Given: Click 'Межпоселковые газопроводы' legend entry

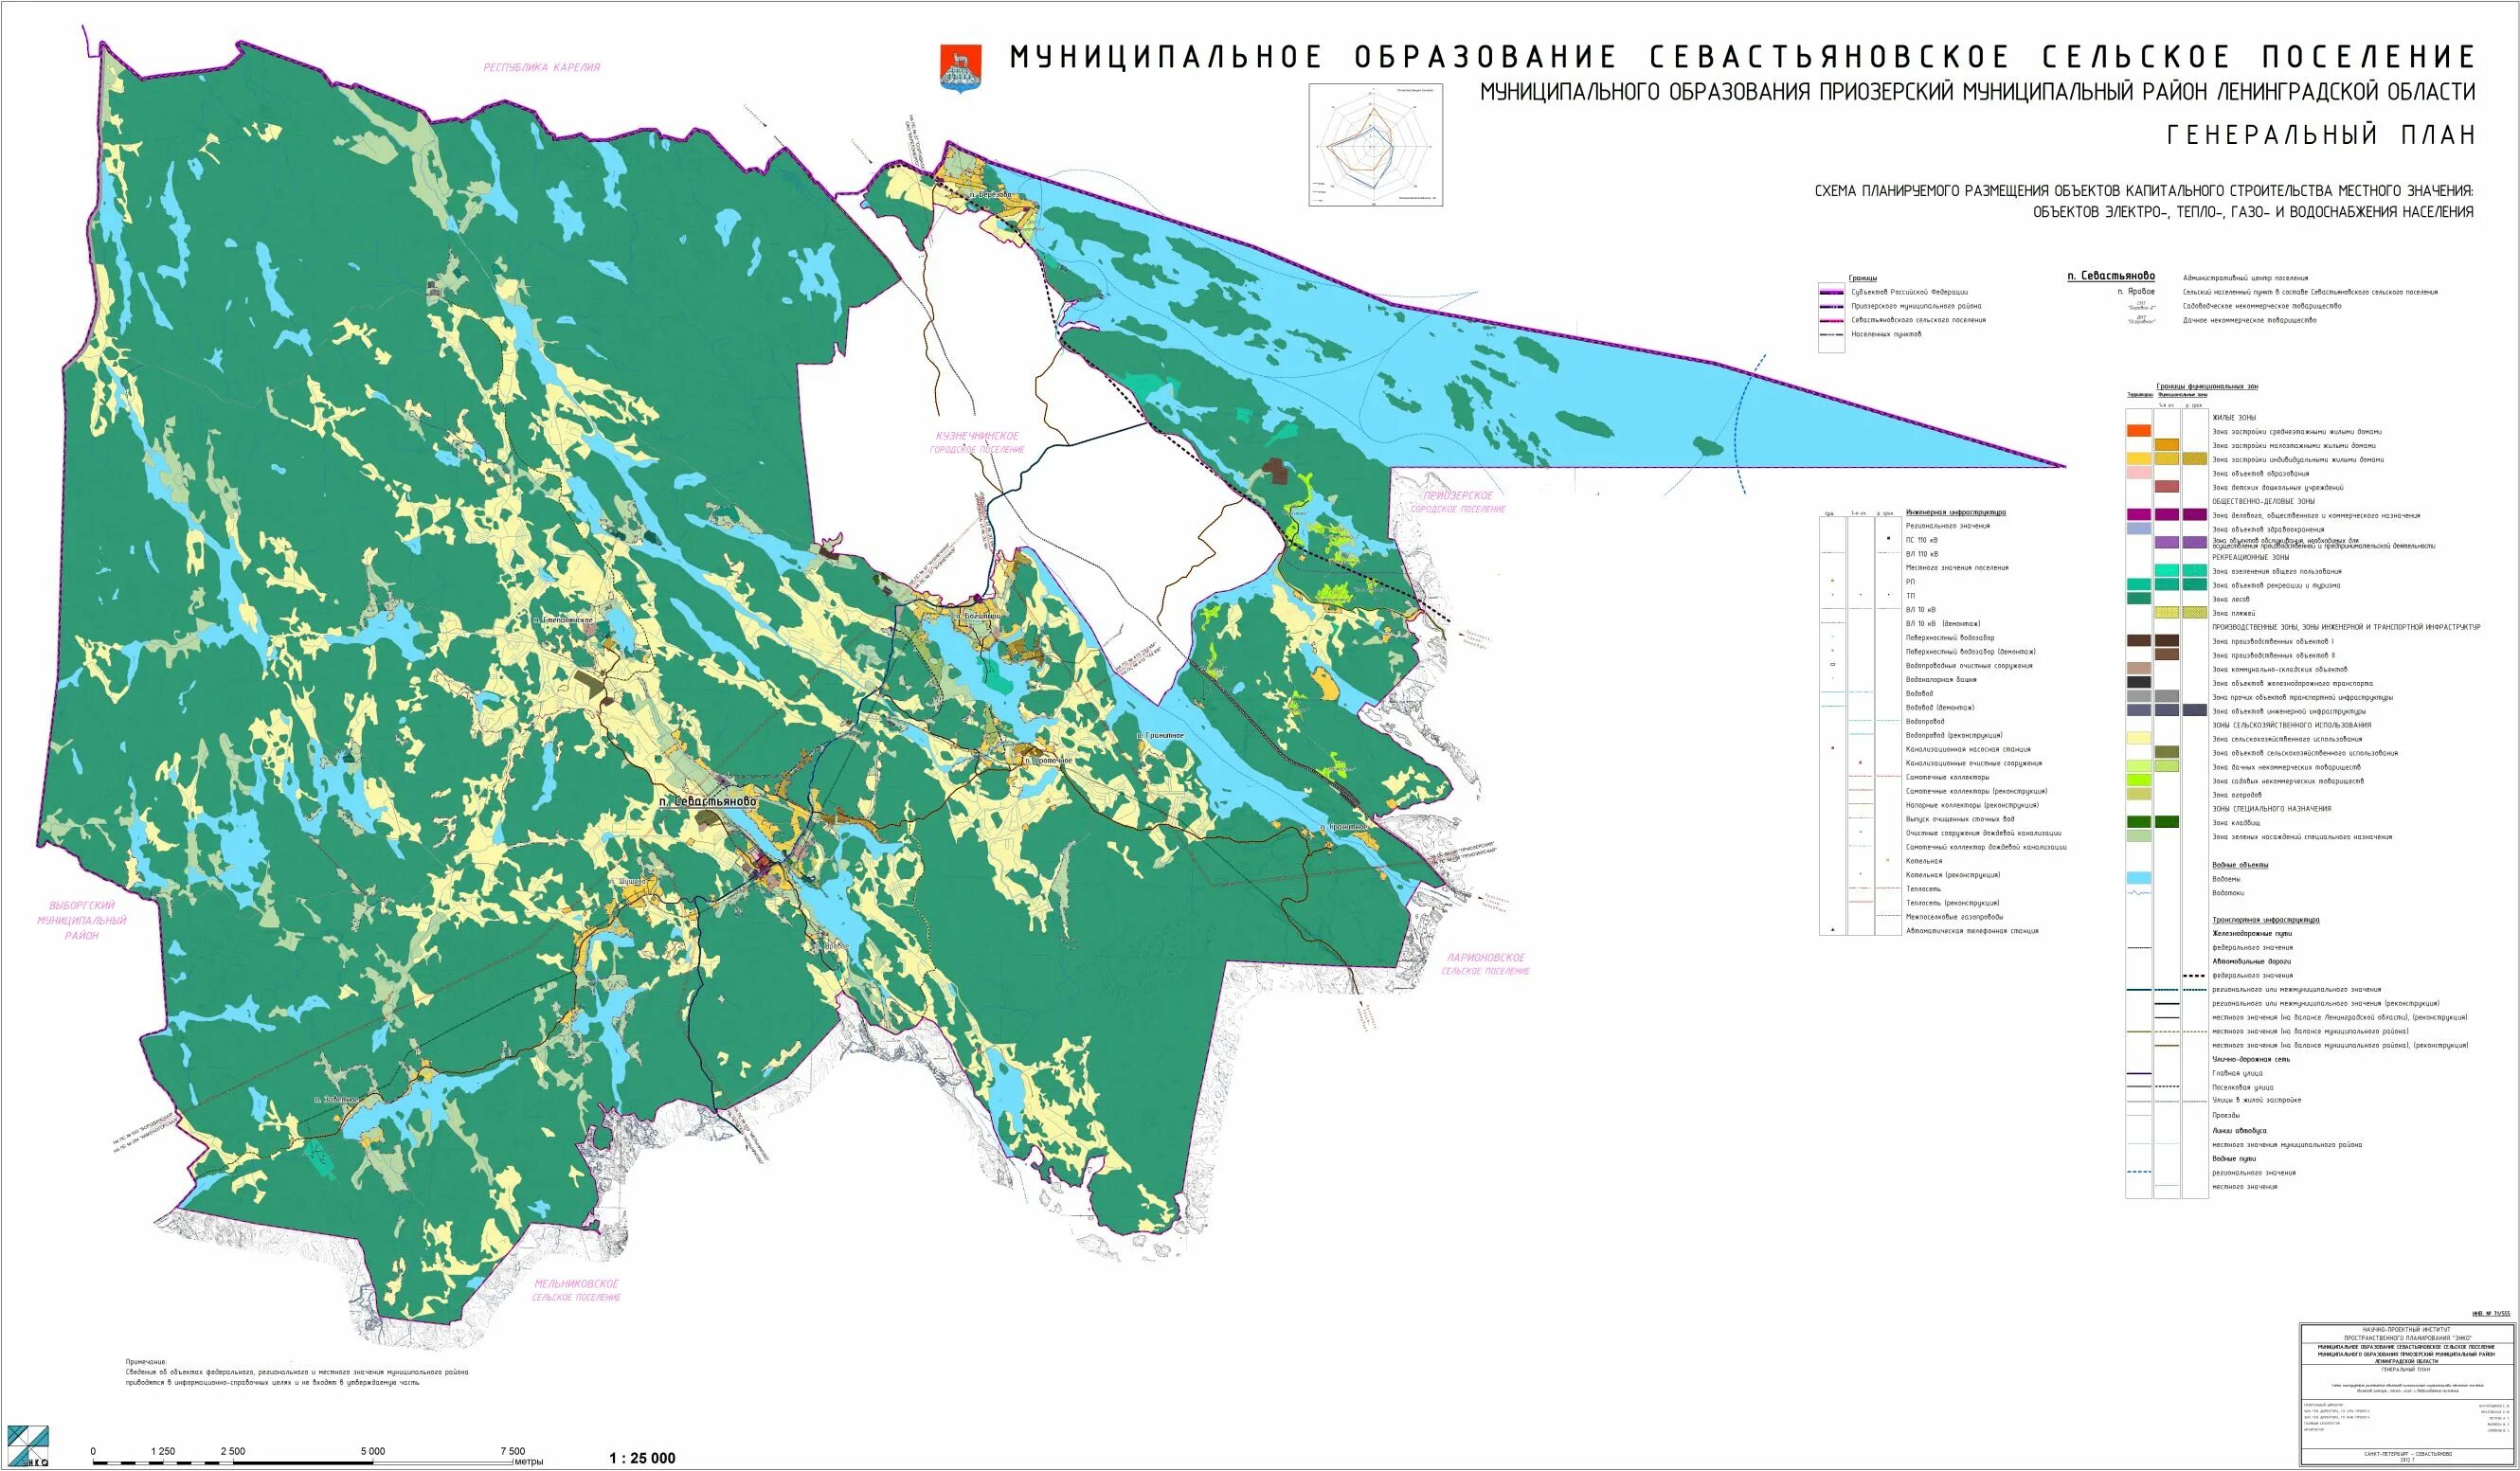Looking at the screenshot, I should point(1954,917).
